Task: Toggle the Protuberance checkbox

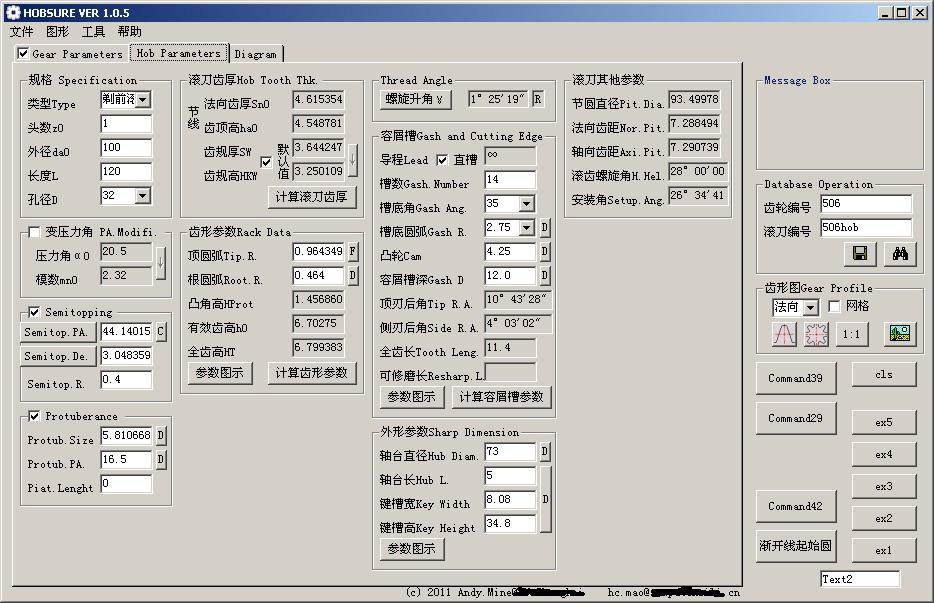Action: pyautogui.click(x=35, y=416)
